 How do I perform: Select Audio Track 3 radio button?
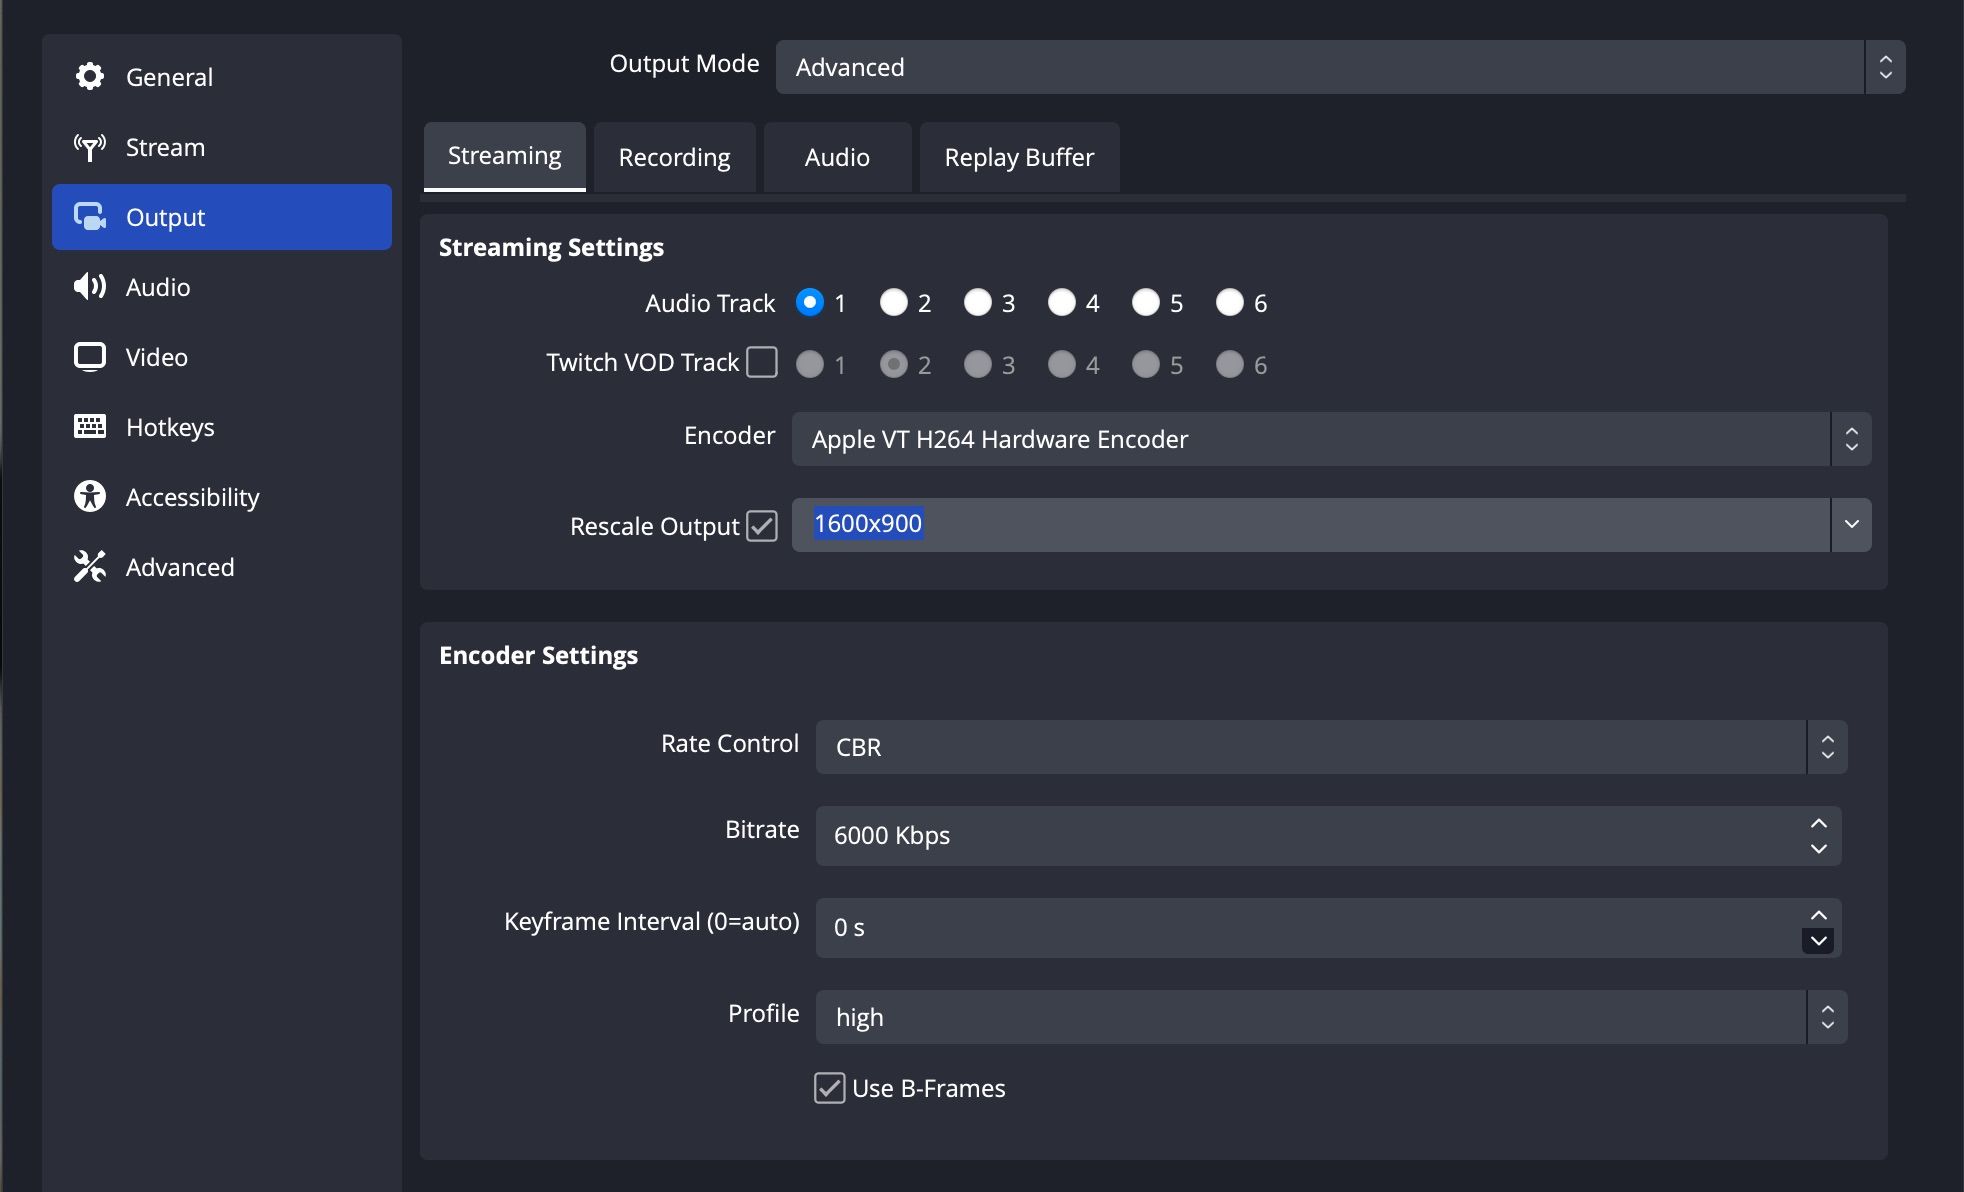(978, 302)
